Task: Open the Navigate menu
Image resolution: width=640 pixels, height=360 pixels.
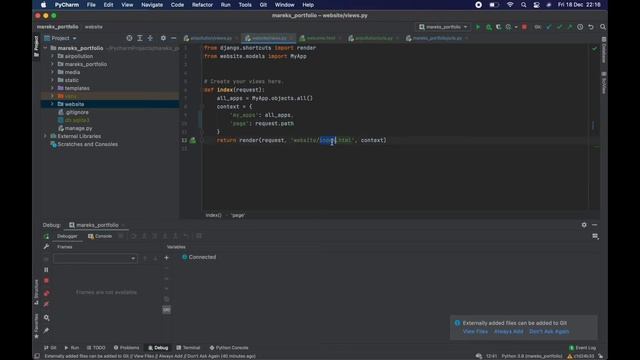Action: coord(152,5)
